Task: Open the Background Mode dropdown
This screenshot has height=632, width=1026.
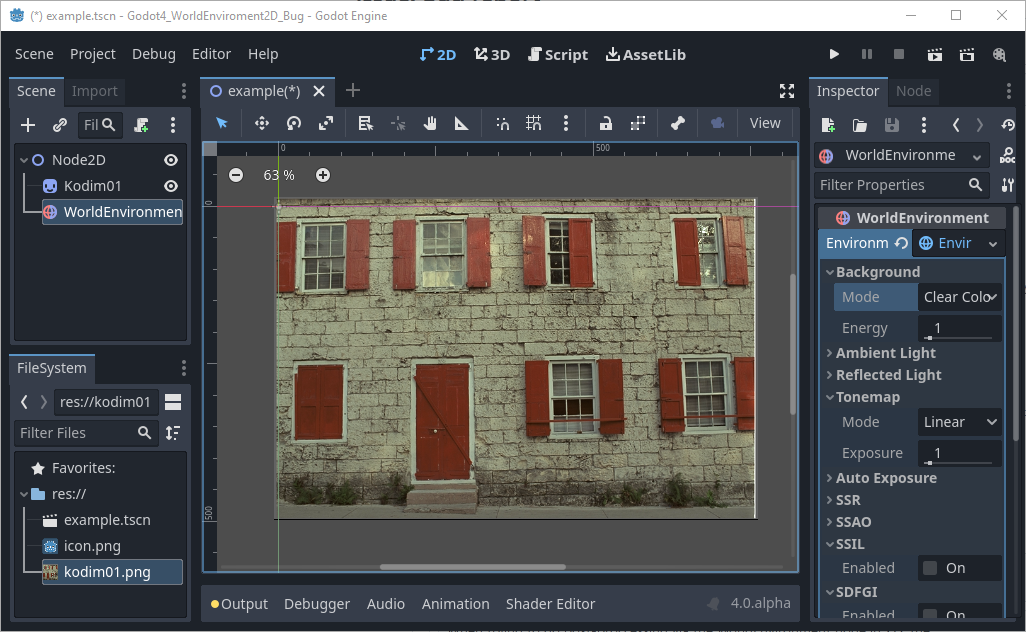Action: [x=959, y=296]
